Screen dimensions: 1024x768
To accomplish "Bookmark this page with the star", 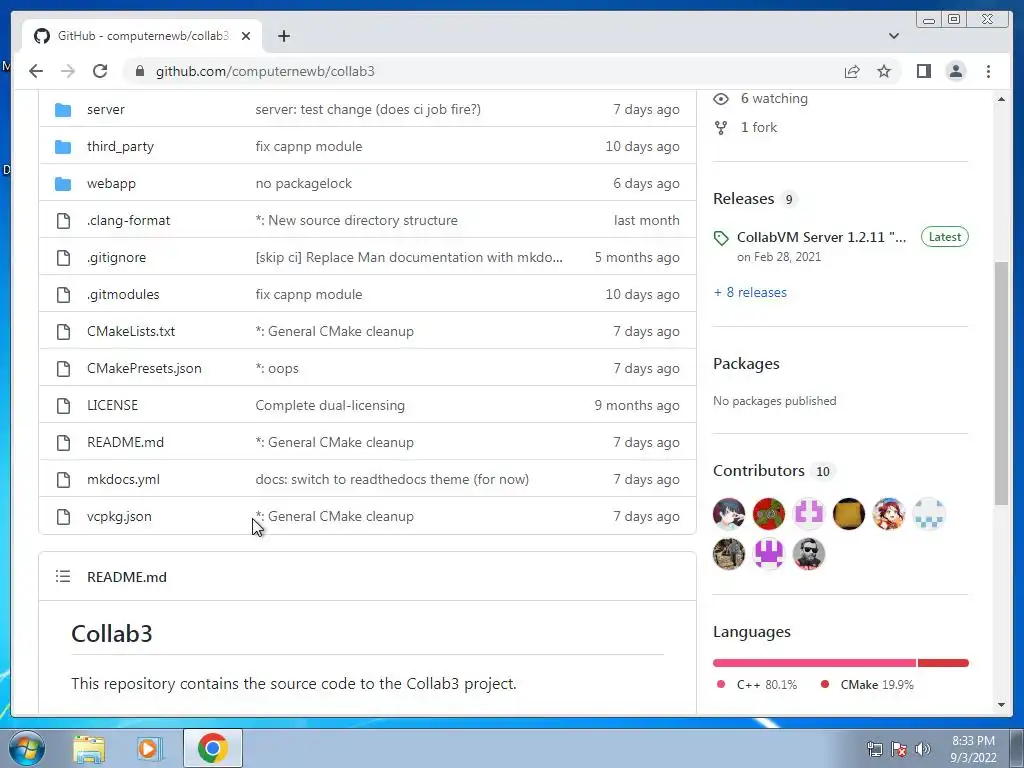I will pyautogui.click(x=884, y=71).
